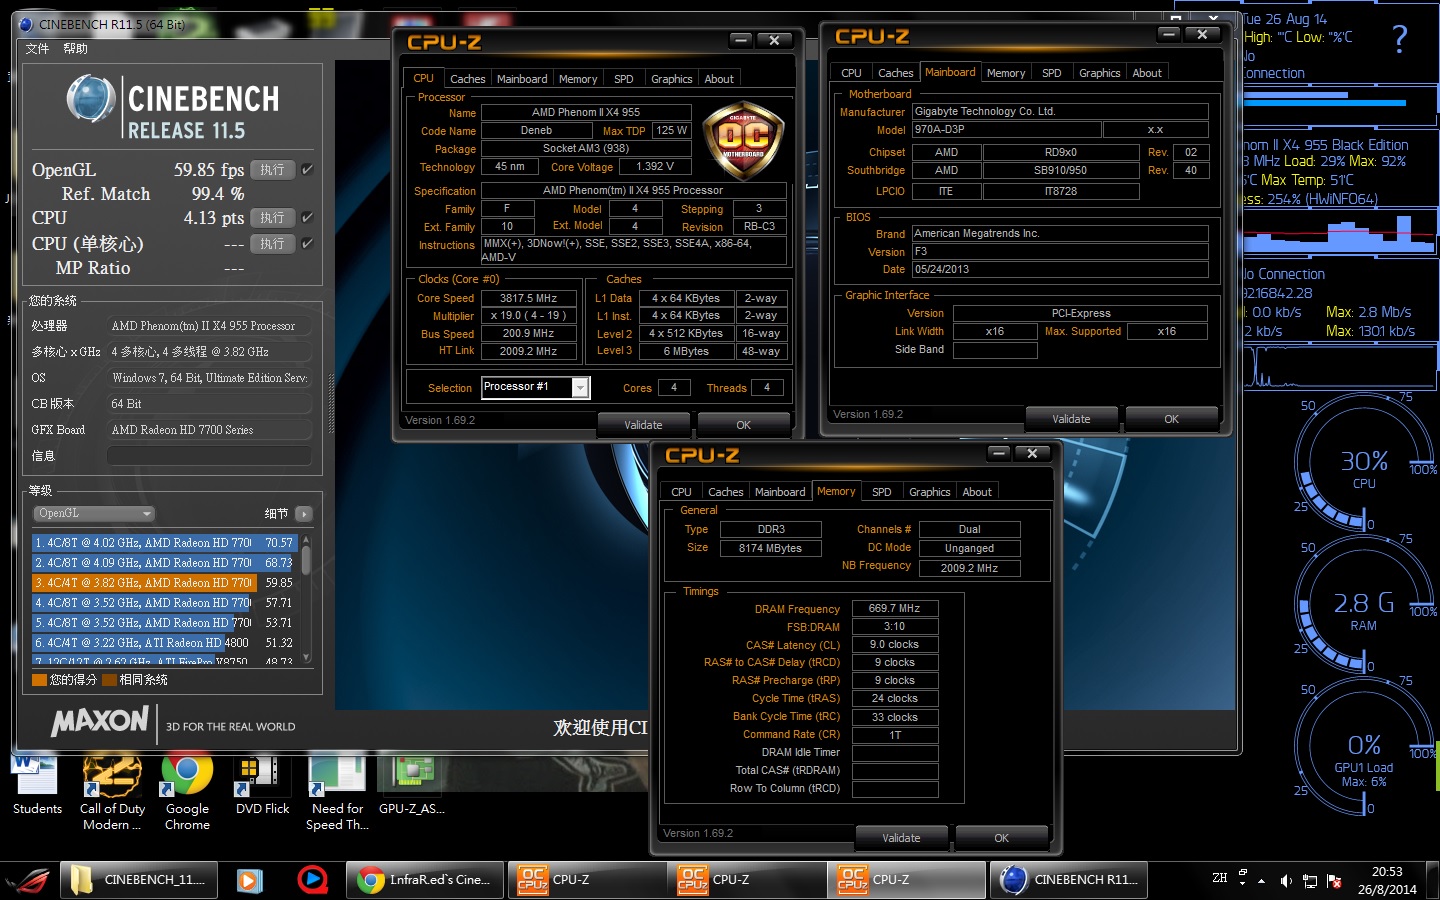Click the ranking list scroll-down arrow

(x=306, y=656)
